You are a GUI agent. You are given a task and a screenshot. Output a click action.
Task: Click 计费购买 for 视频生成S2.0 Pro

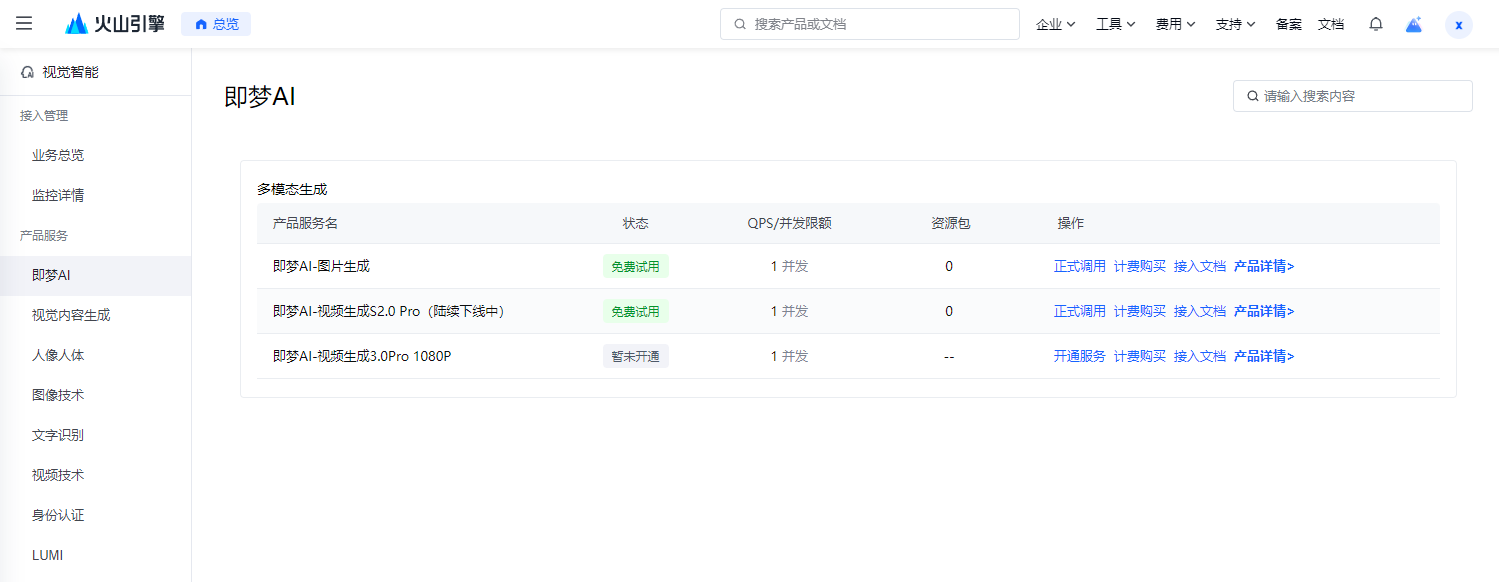click(1140, 311)
